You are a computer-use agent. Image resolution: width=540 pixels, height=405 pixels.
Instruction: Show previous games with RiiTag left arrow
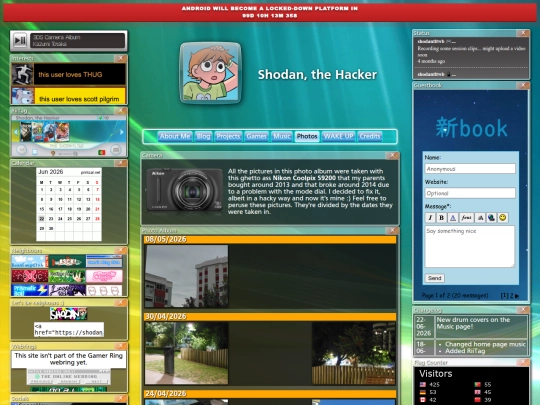(x=16, y=132)
